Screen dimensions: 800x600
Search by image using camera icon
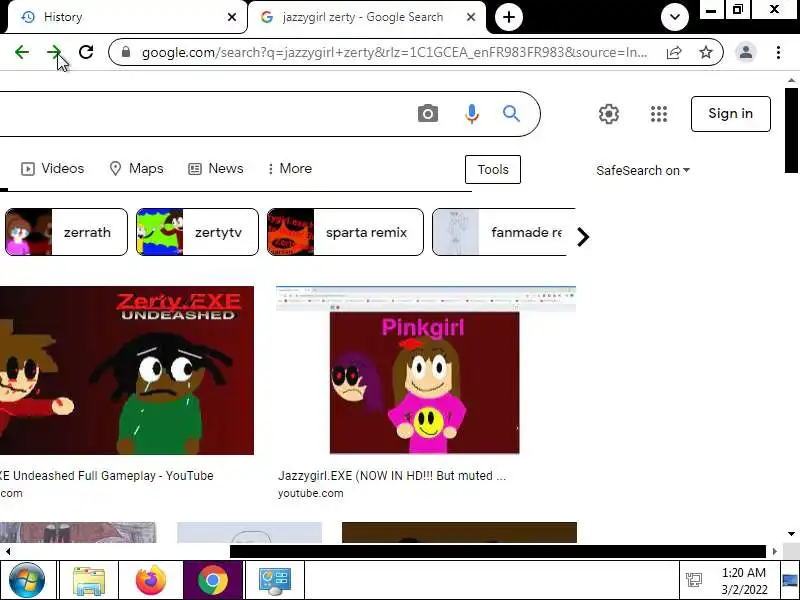[x=428, y=113]
